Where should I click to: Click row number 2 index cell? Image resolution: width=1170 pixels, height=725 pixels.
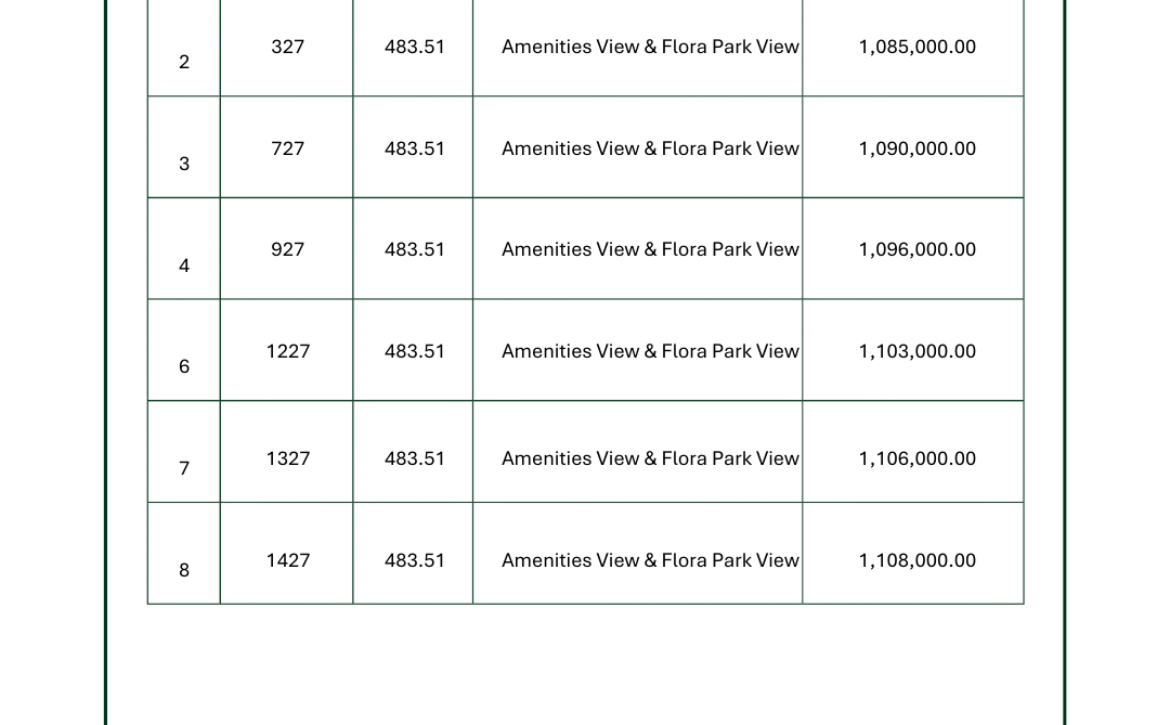[x=184, y=47]
